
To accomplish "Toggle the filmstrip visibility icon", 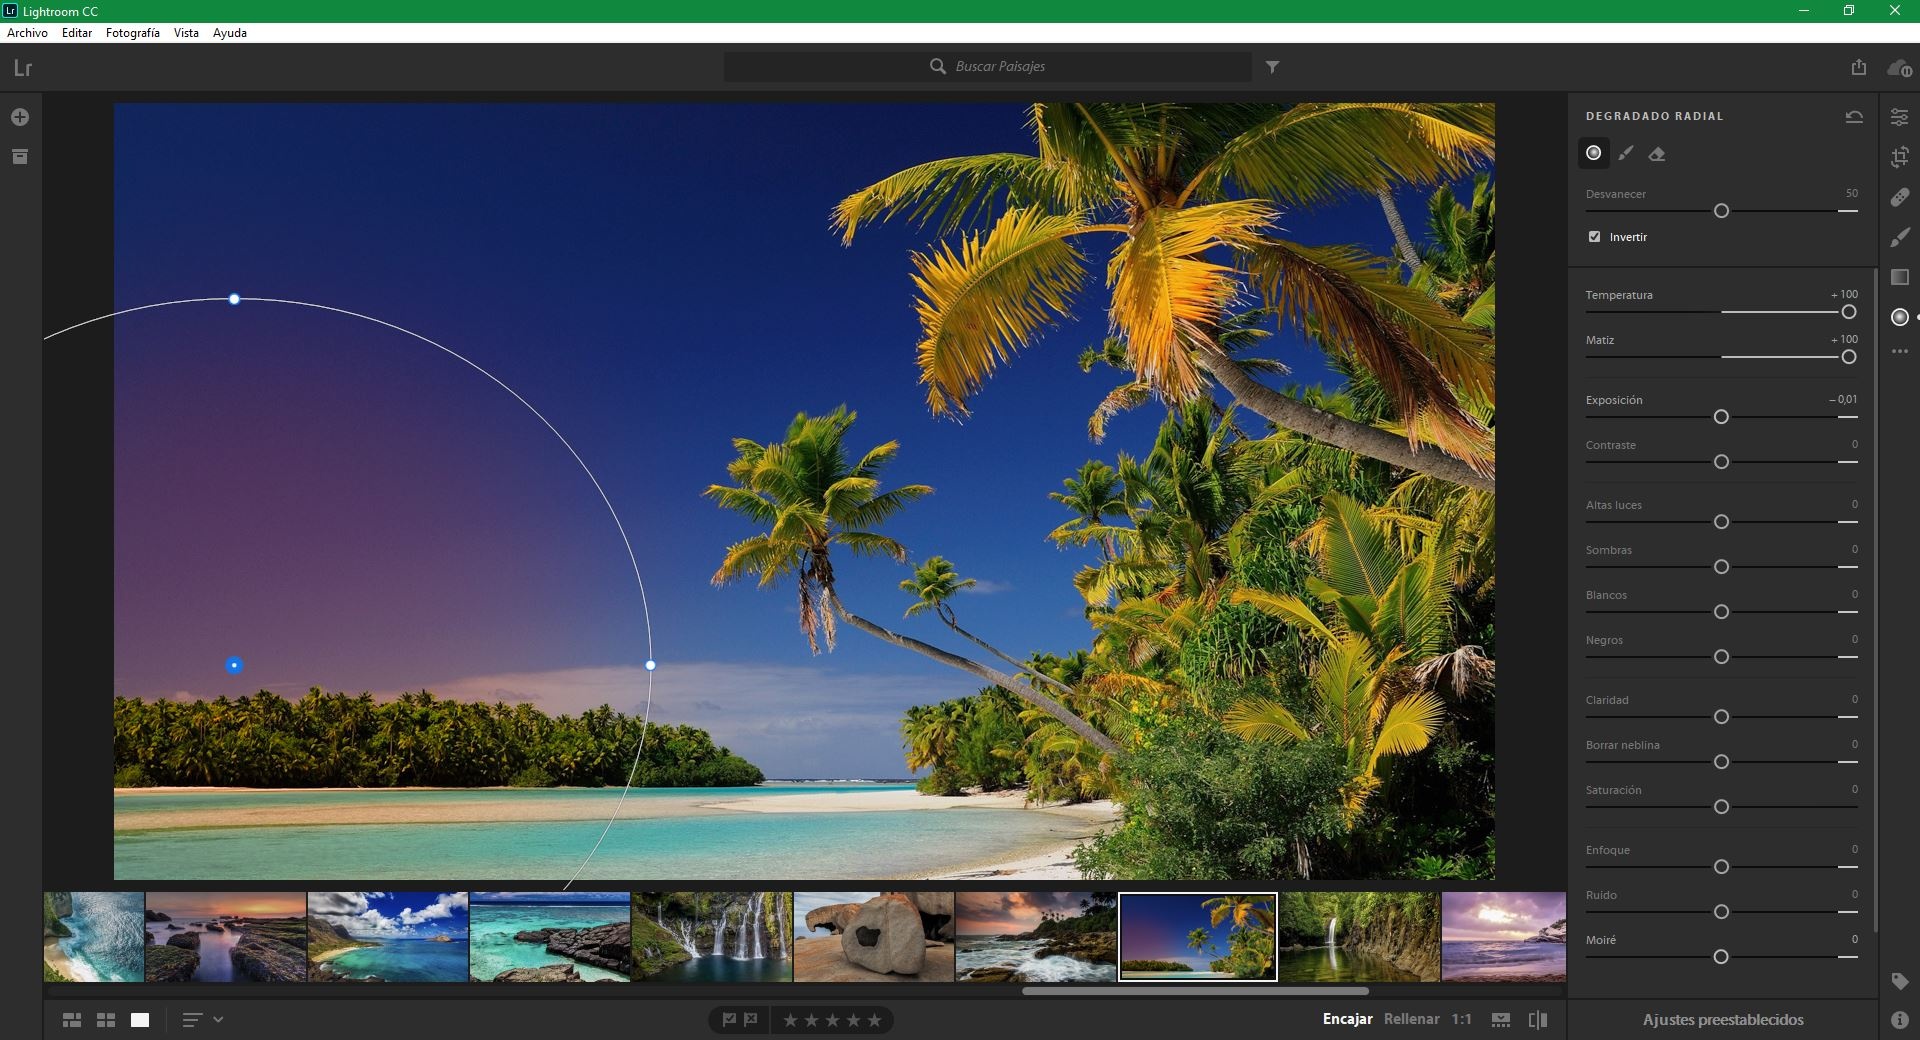I will pos(1501,1020).
